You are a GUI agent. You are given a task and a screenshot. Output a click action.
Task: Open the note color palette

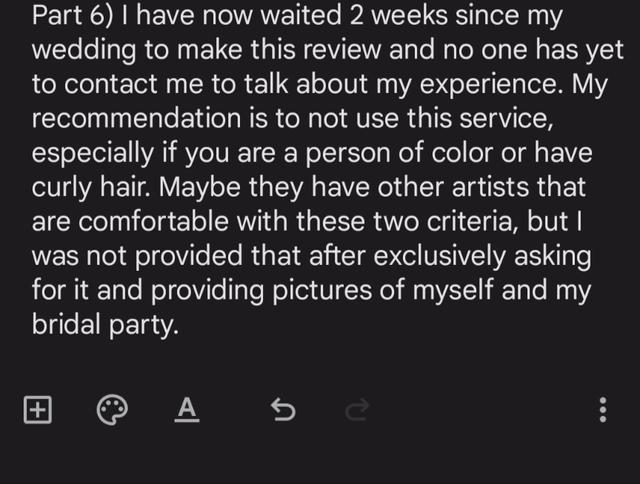pos(112,409)
